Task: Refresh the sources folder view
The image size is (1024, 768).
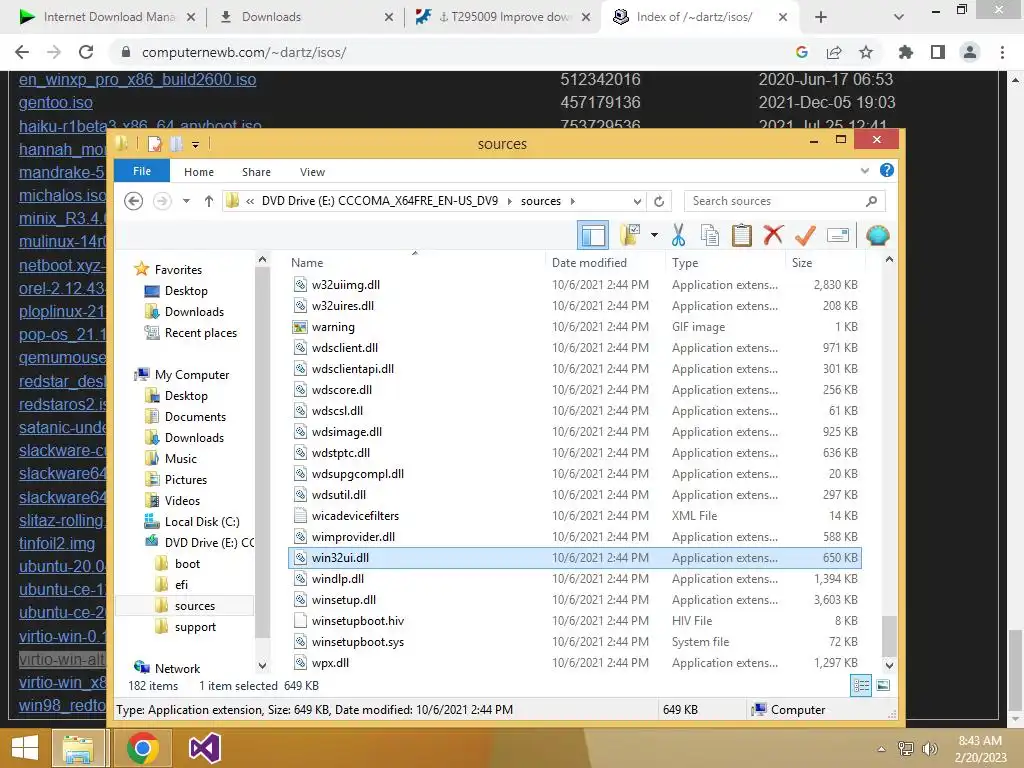Action: (x=659, y=201)
